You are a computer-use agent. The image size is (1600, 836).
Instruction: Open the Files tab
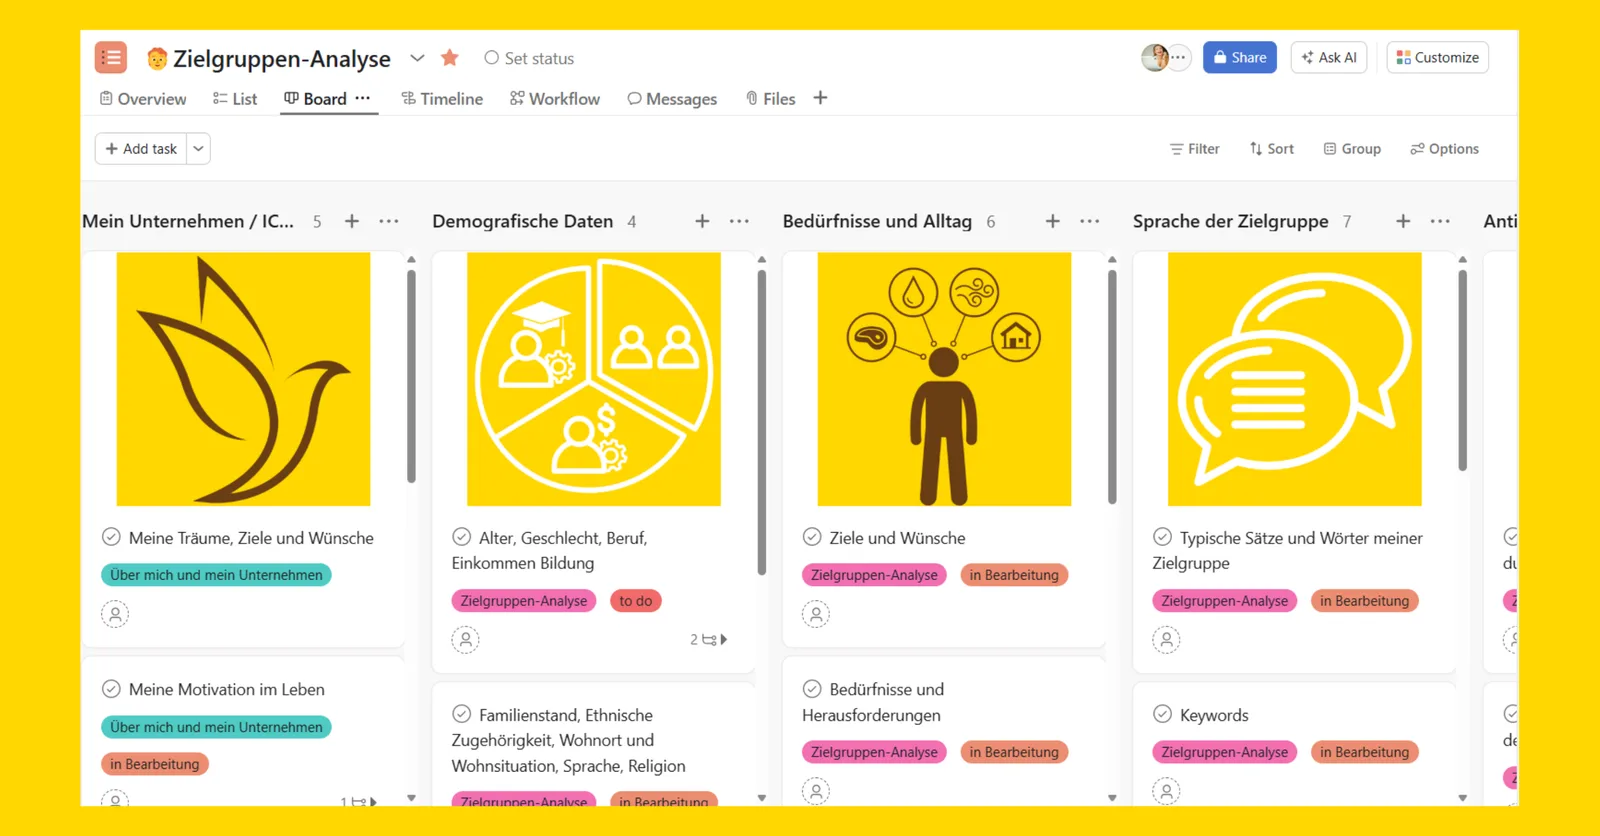[771, 99]
